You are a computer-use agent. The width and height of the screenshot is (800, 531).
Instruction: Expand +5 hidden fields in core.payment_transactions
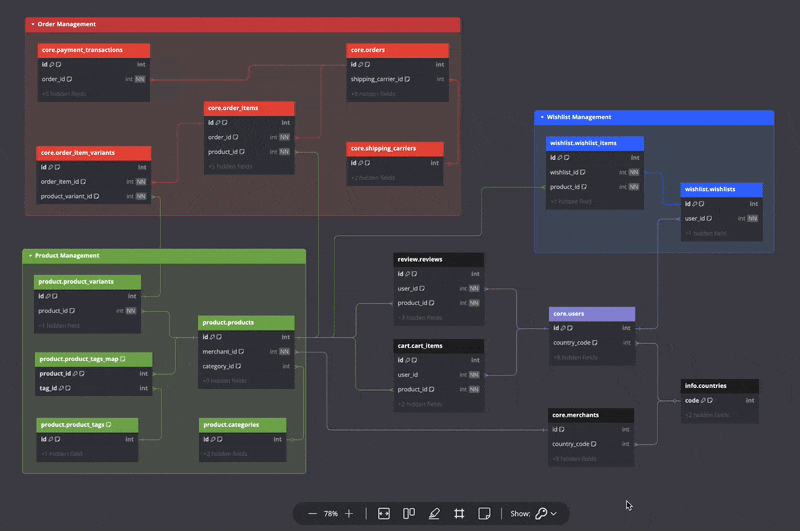pos(64,94)
